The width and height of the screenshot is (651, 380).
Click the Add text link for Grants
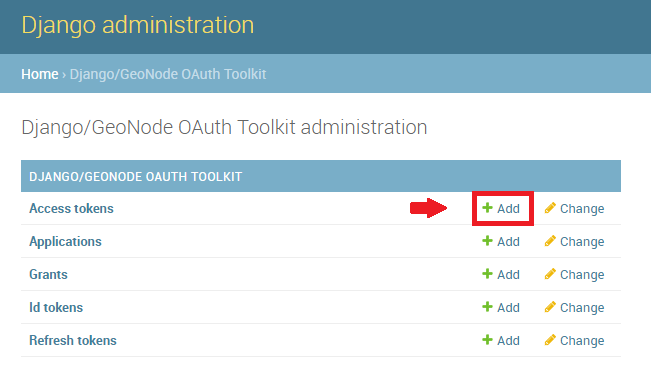click(509, 275)
